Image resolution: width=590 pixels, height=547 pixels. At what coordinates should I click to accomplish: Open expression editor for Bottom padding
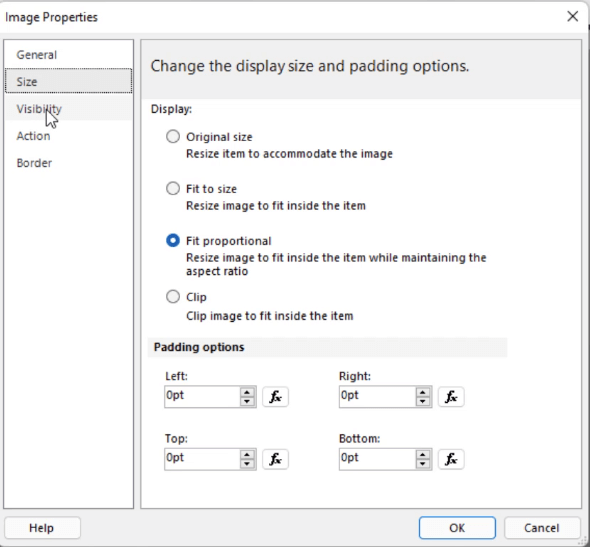point(451,459)
